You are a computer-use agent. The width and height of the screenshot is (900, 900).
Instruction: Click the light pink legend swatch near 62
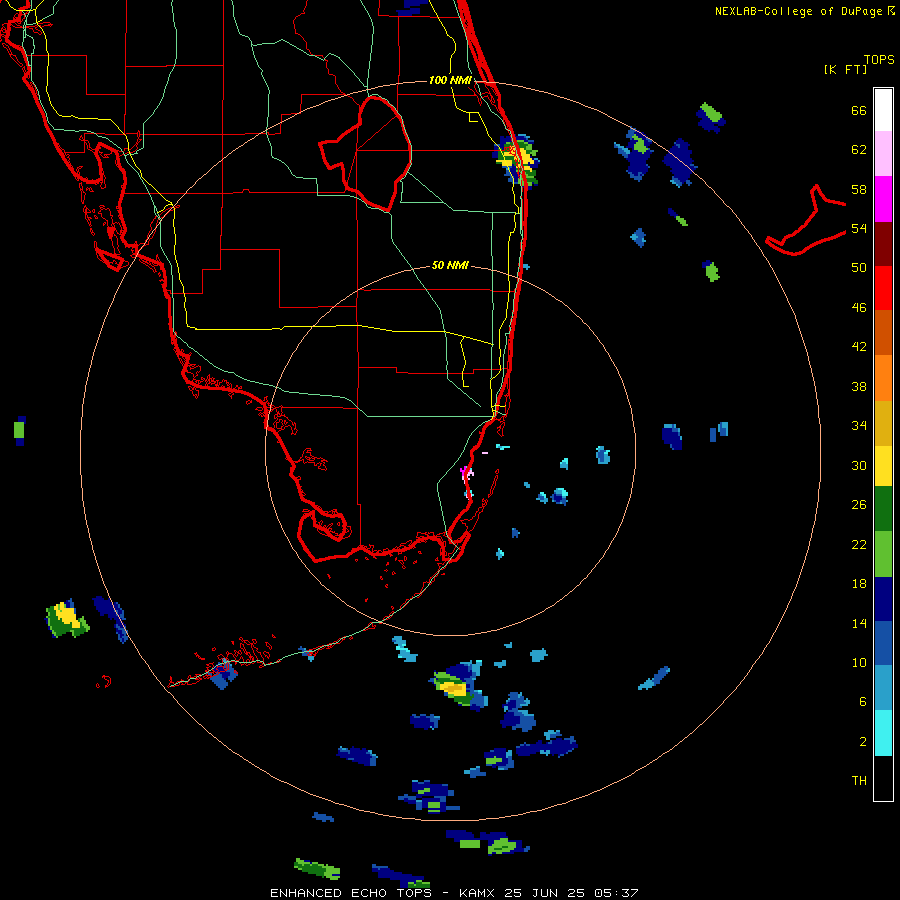point(883,153)
